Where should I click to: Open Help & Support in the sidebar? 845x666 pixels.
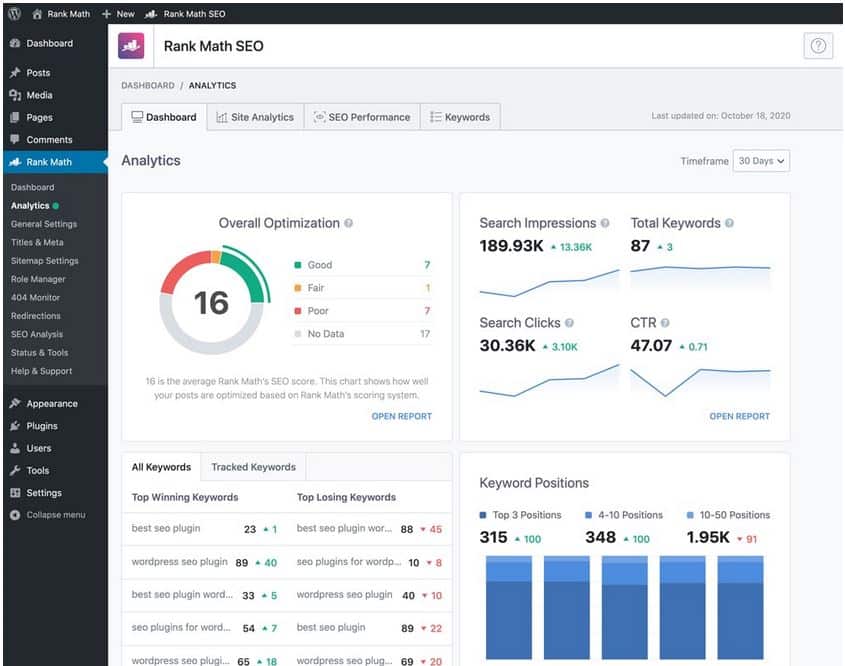41,371
